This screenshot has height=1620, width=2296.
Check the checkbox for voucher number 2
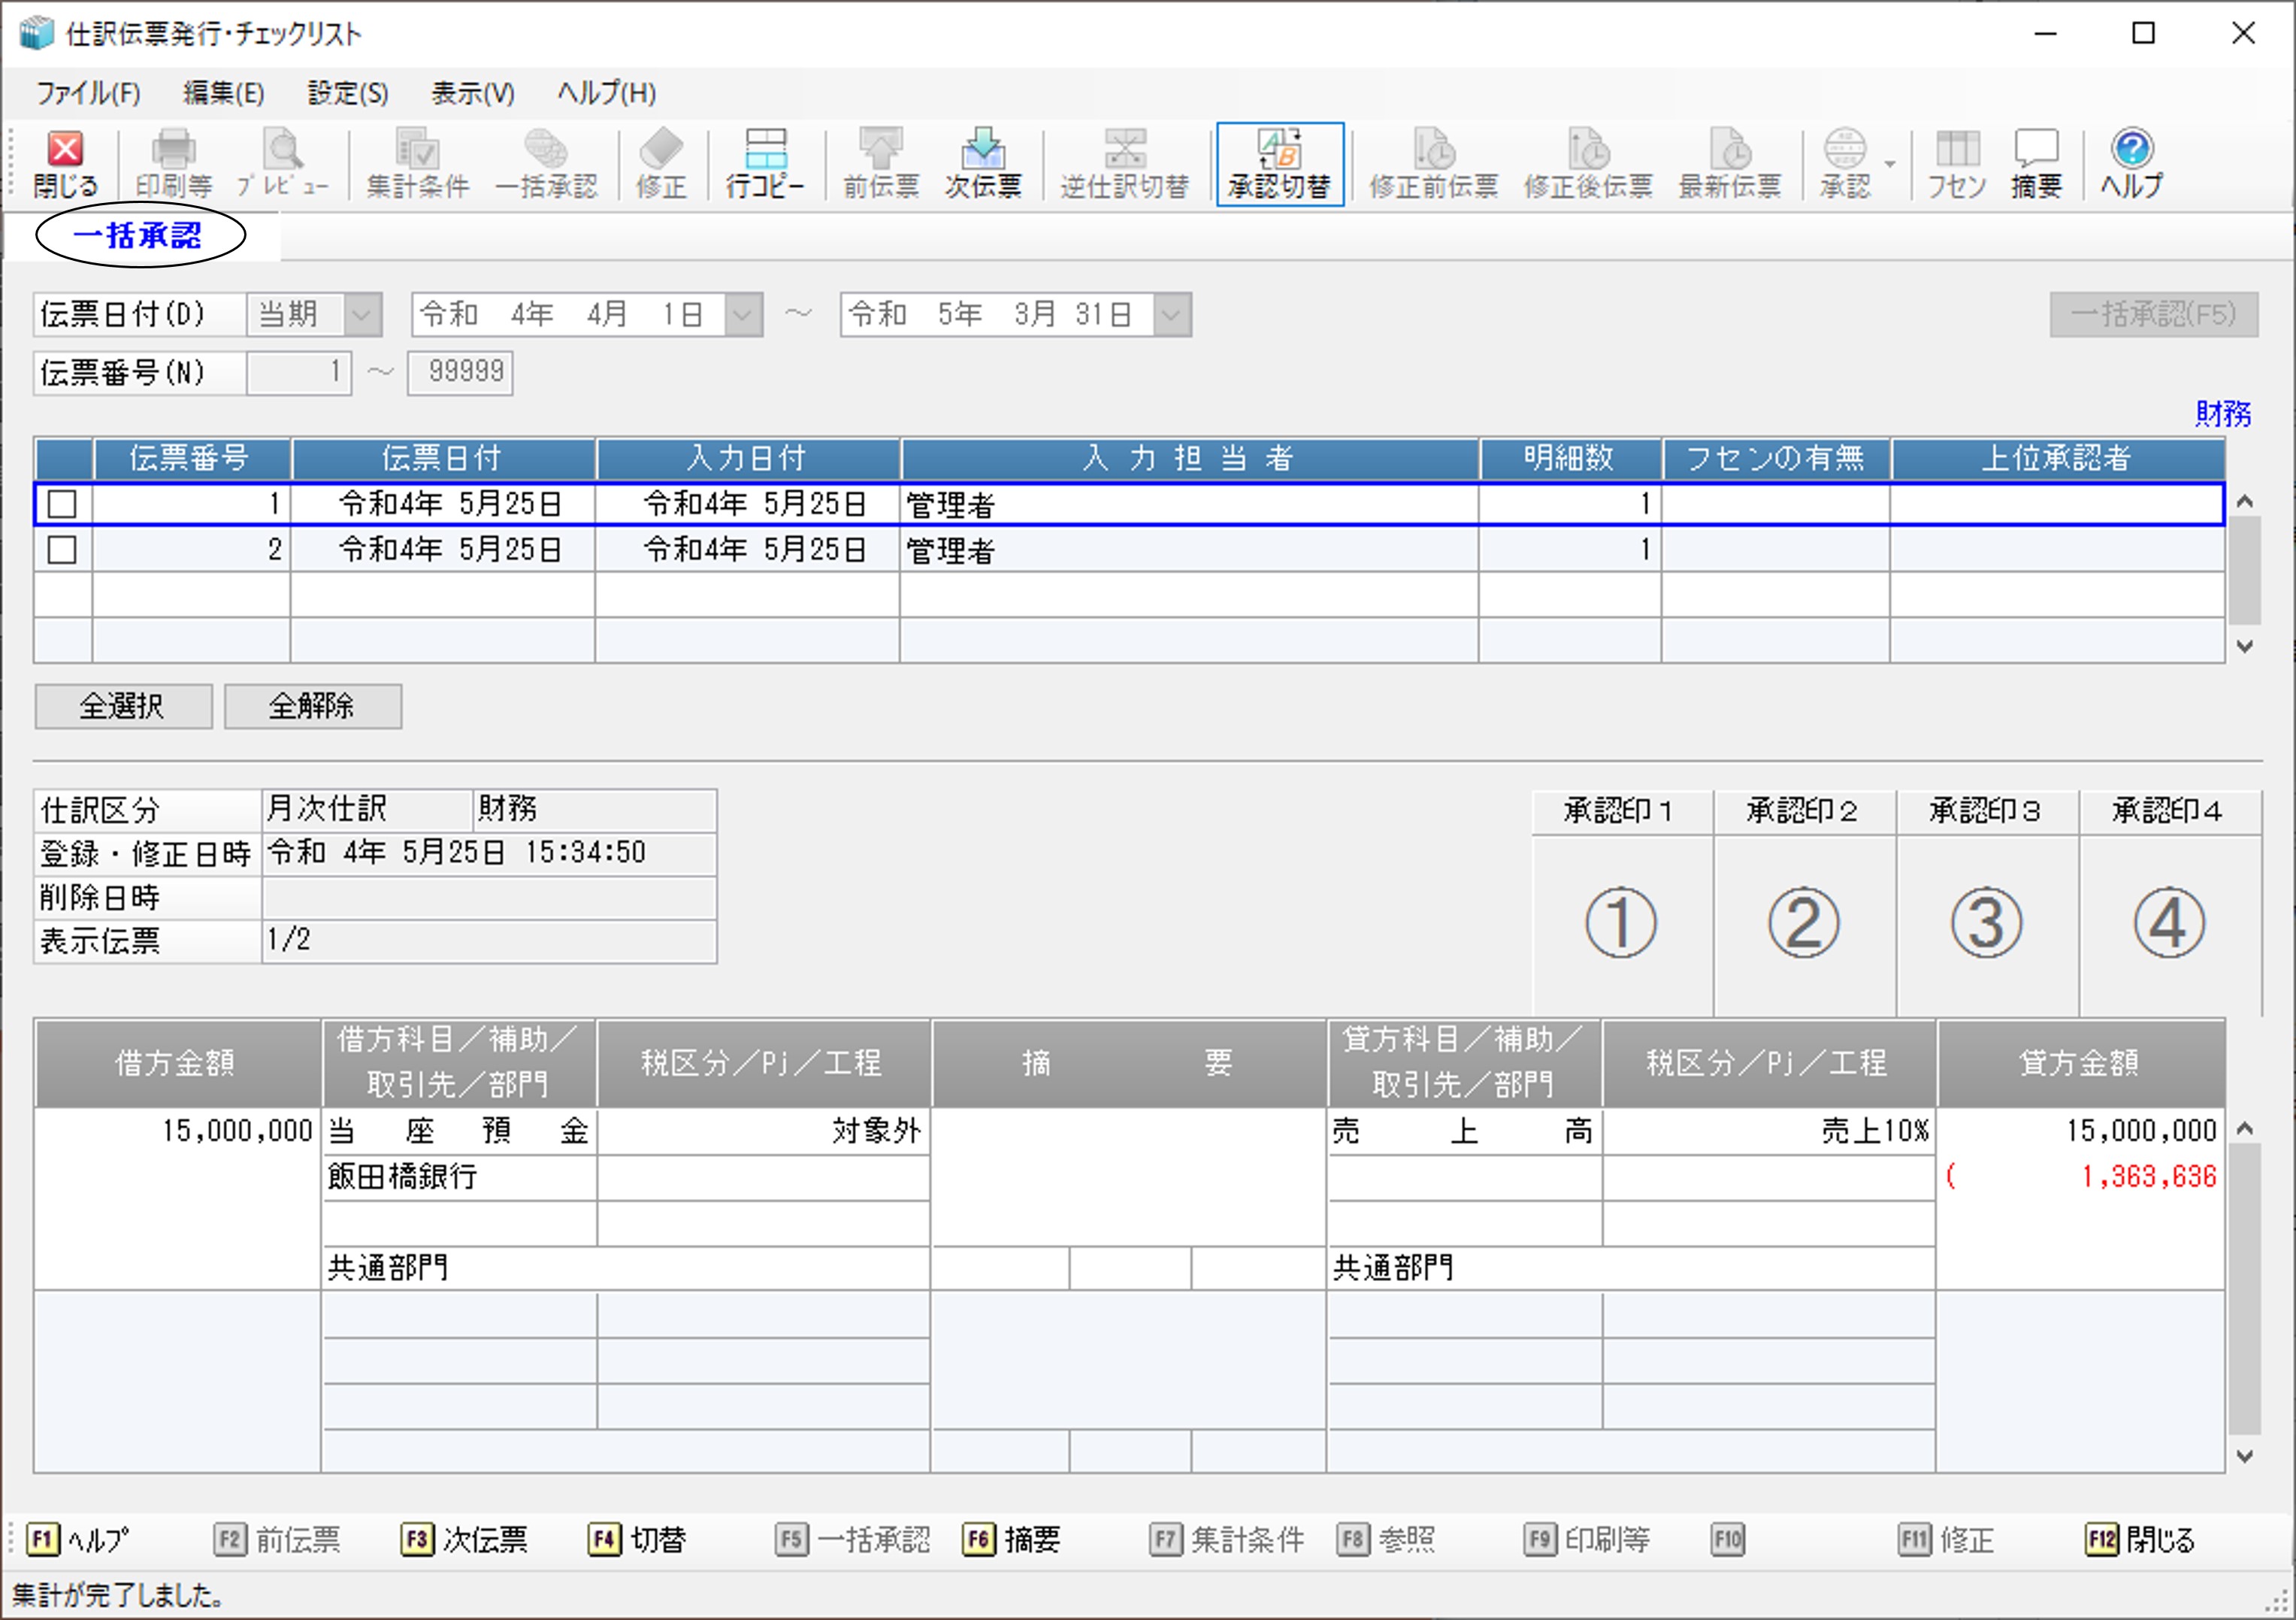[62, 549]
